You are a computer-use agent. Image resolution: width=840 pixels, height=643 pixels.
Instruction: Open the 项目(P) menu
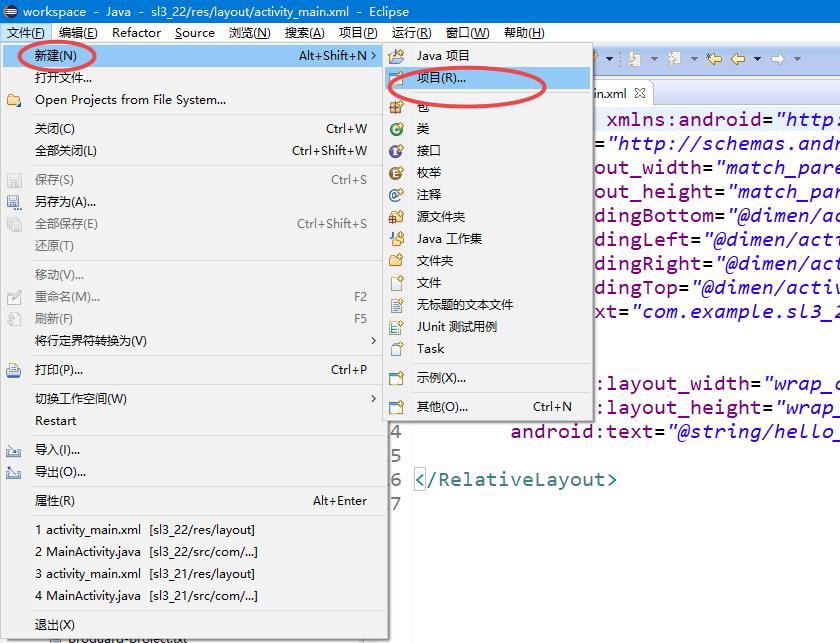[x=358, y=33]
